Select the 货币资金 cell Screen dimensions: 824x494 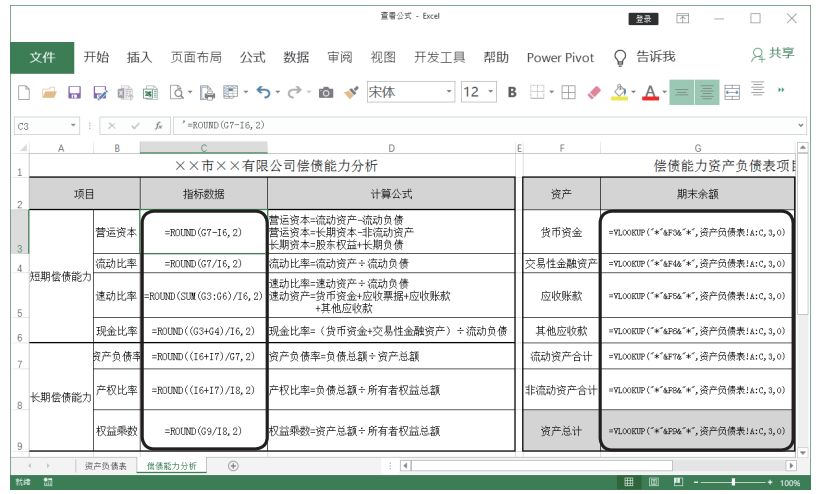(561, 232)
